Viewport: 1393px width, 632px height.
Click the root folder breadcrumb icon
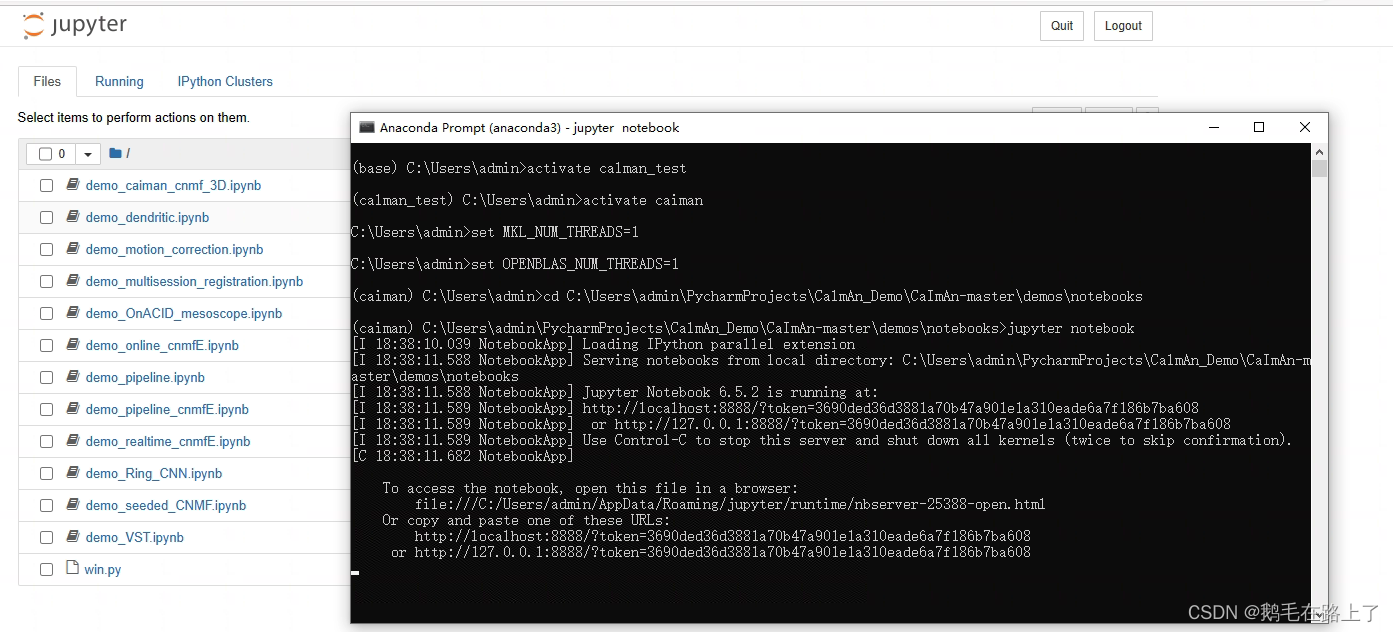[x=115, y=153]
